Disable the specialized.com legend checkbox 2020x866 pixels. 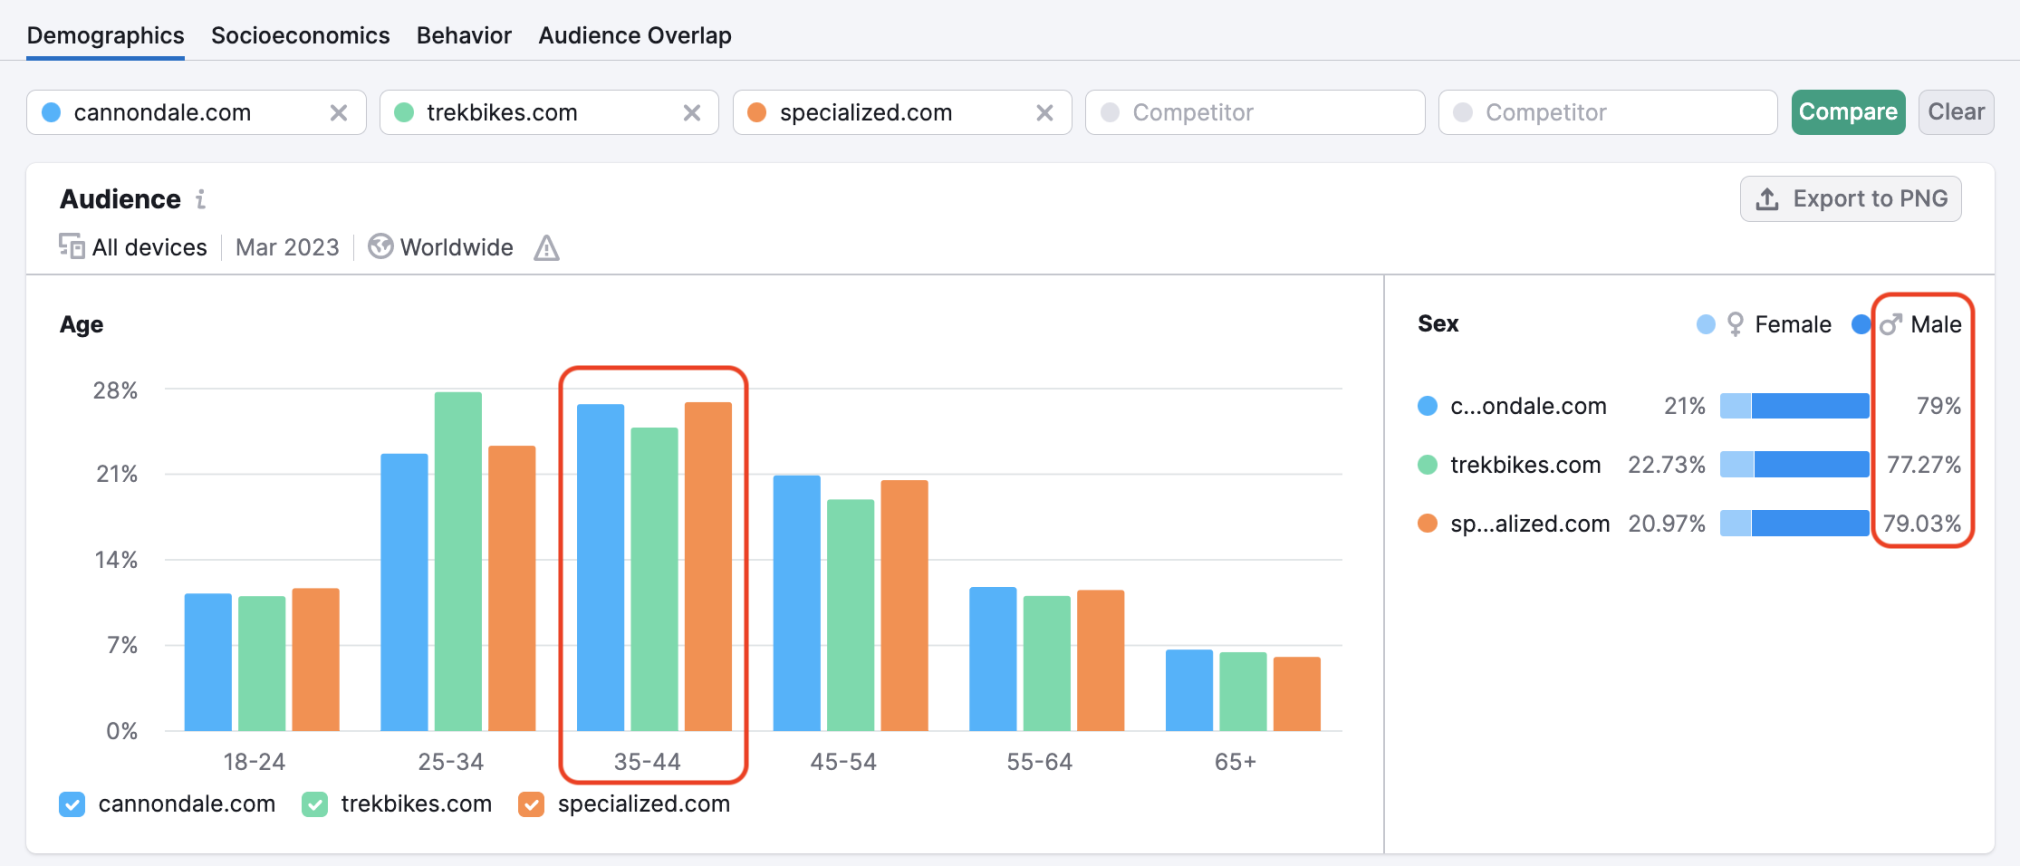coord(531,805)
